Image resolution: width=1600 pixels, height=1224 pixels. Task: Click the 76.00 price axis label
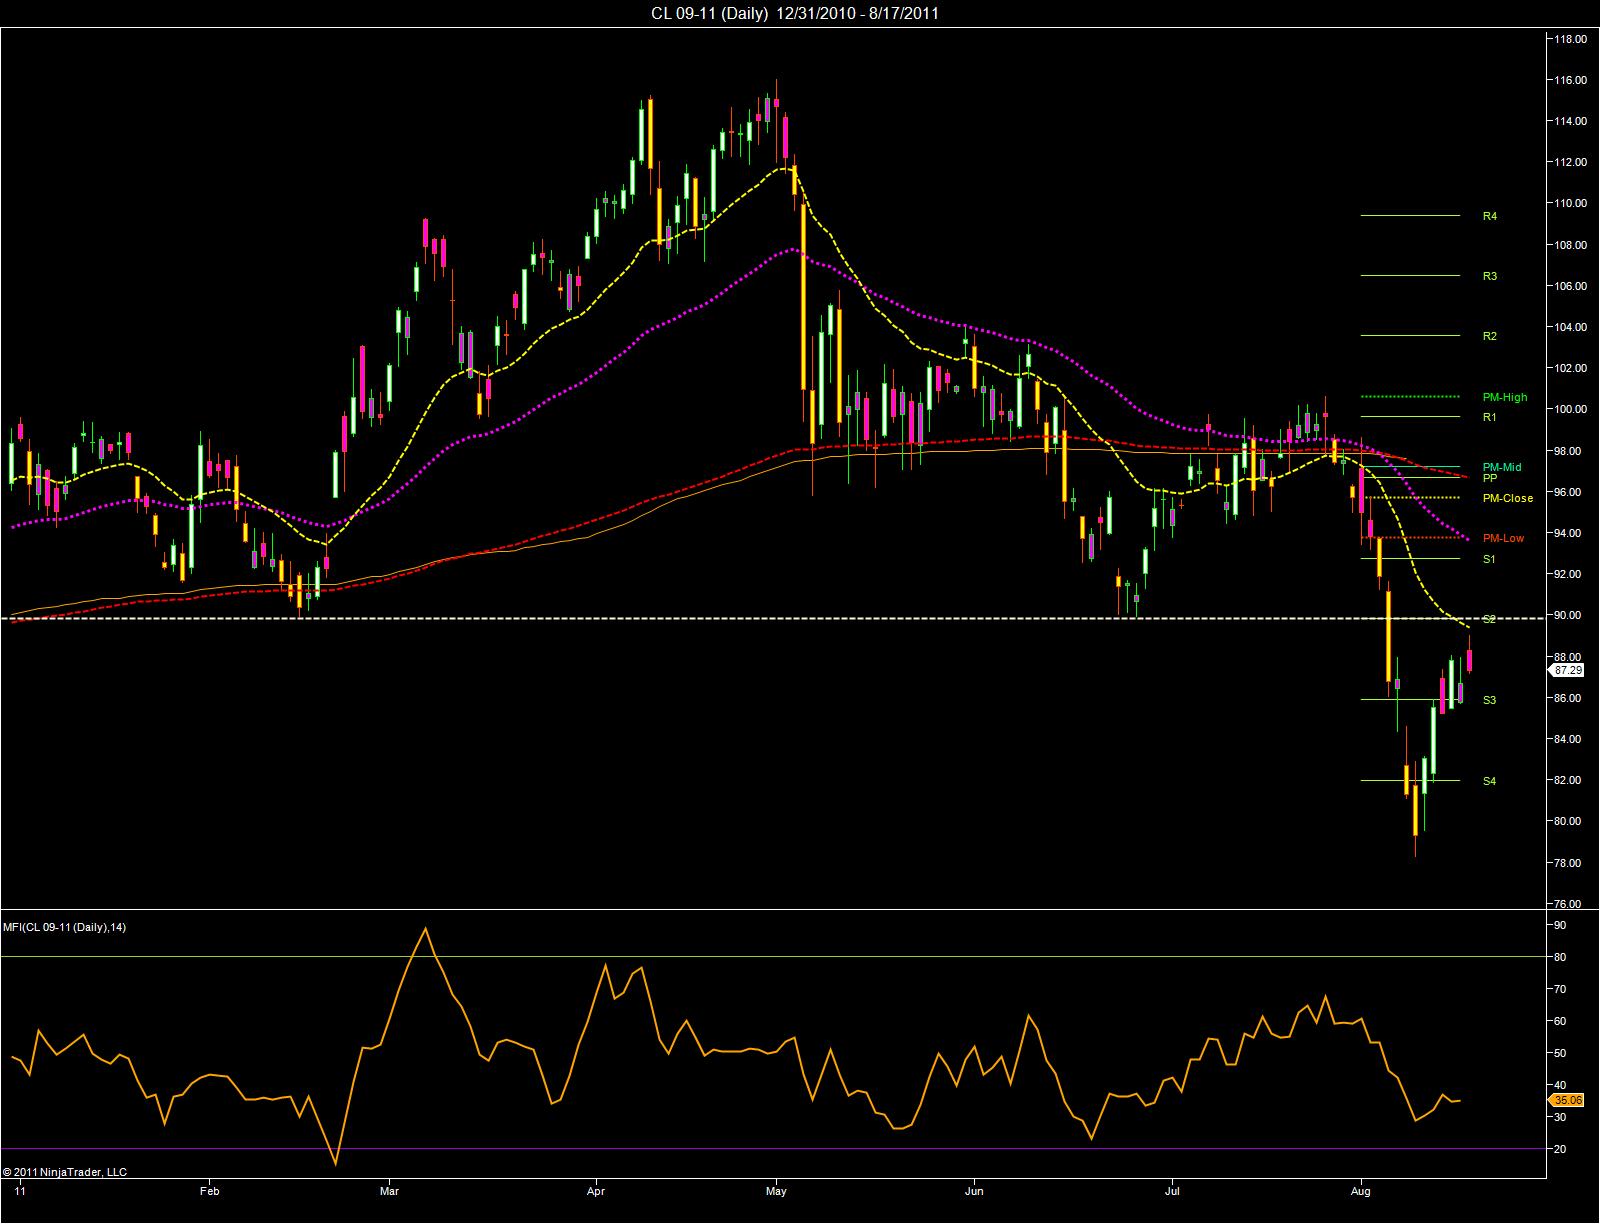pyautogui.click(x=1566, y=904)
